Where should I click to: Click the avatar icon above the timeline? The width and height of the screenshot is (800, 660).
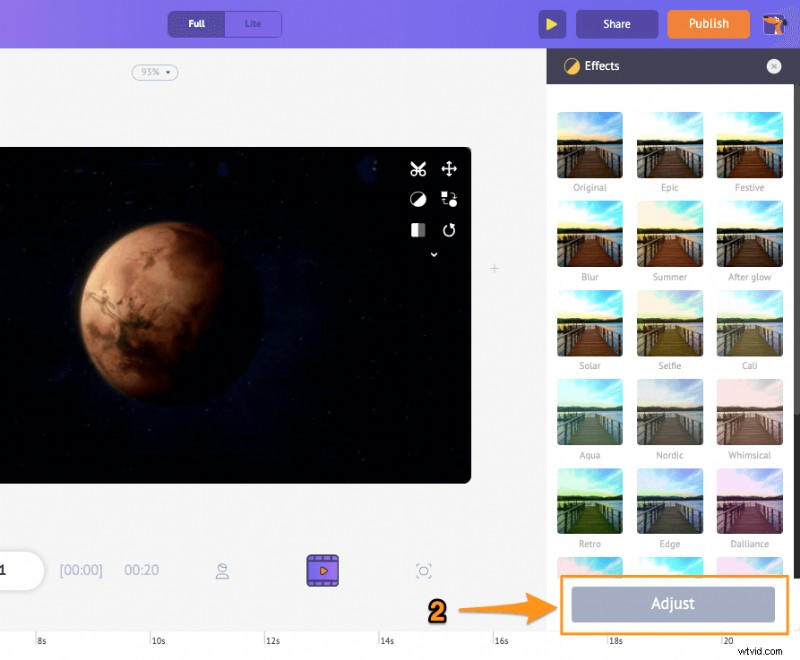tap(221, 570)
